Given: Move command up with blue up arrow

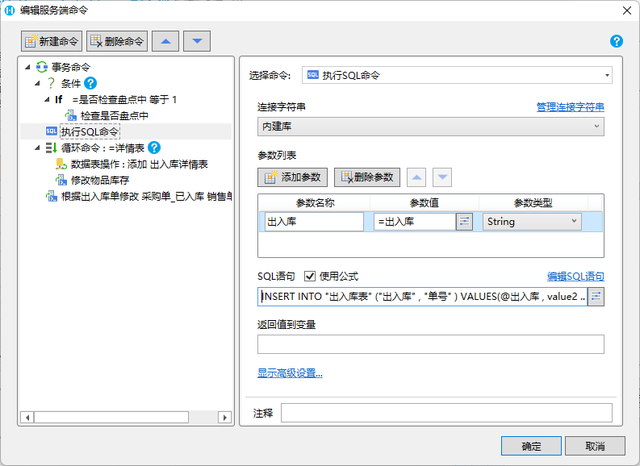Looking at the screenshot, I should 165,41.
